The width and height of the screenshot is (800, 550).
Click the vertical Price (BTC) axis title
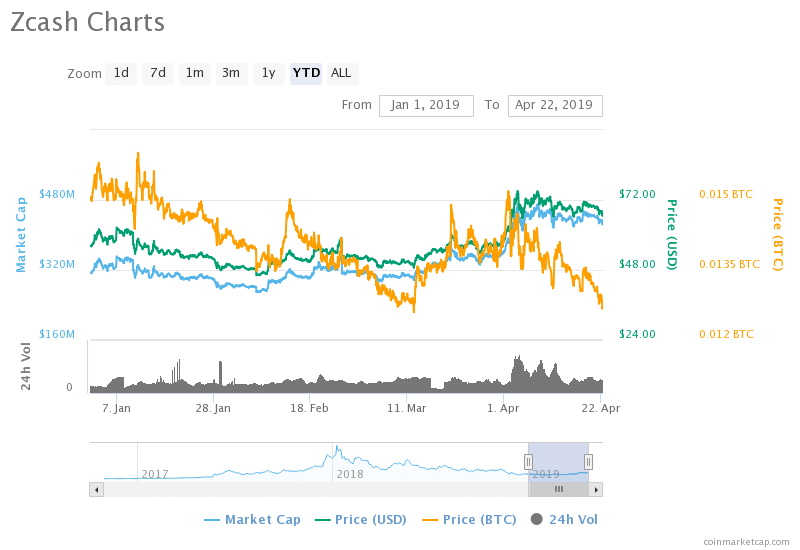(x=777, y=235)
